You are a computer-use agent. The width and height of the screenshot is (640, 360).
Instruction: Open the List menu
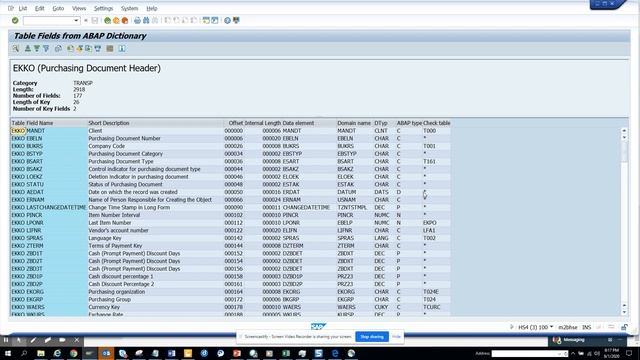[x=23, y=8]
